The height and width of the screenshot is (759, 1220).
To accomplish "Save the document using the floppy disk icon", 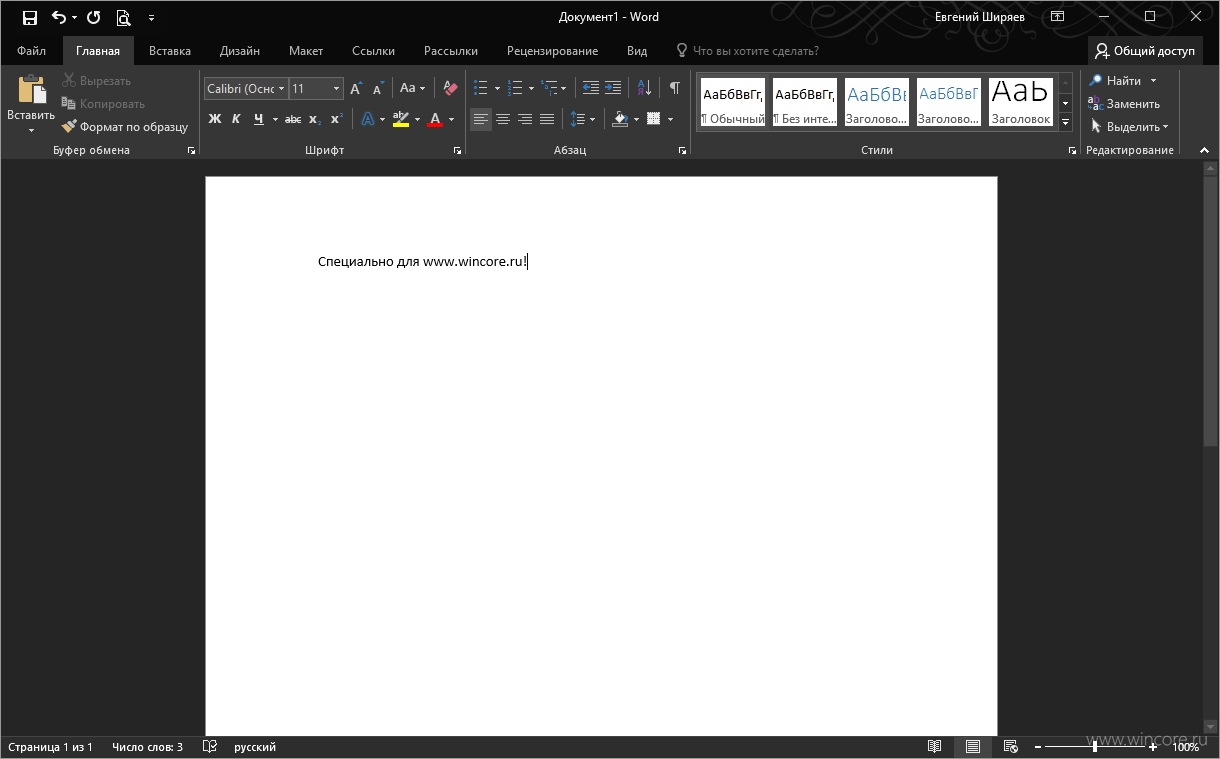I will tap(29, 17).
